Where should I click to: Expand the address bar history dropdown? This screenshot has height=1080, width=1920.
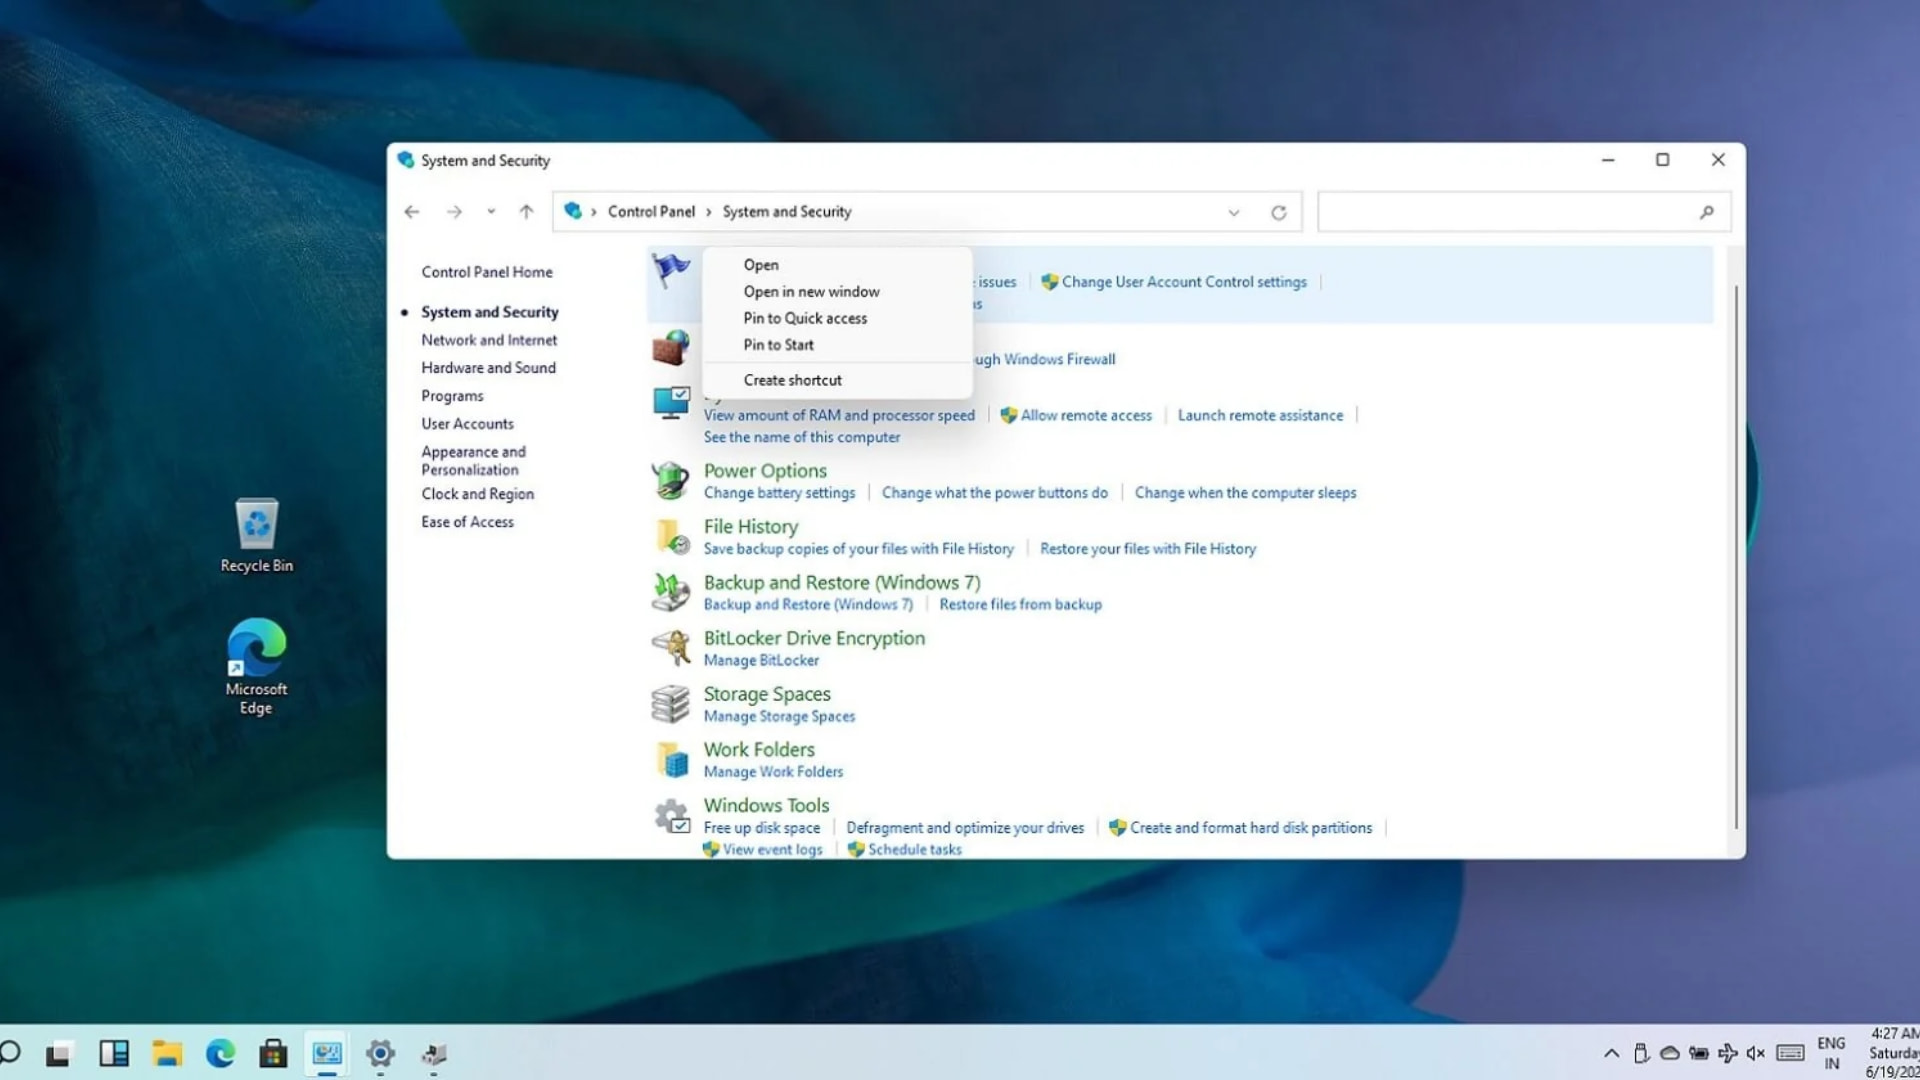1233,212
